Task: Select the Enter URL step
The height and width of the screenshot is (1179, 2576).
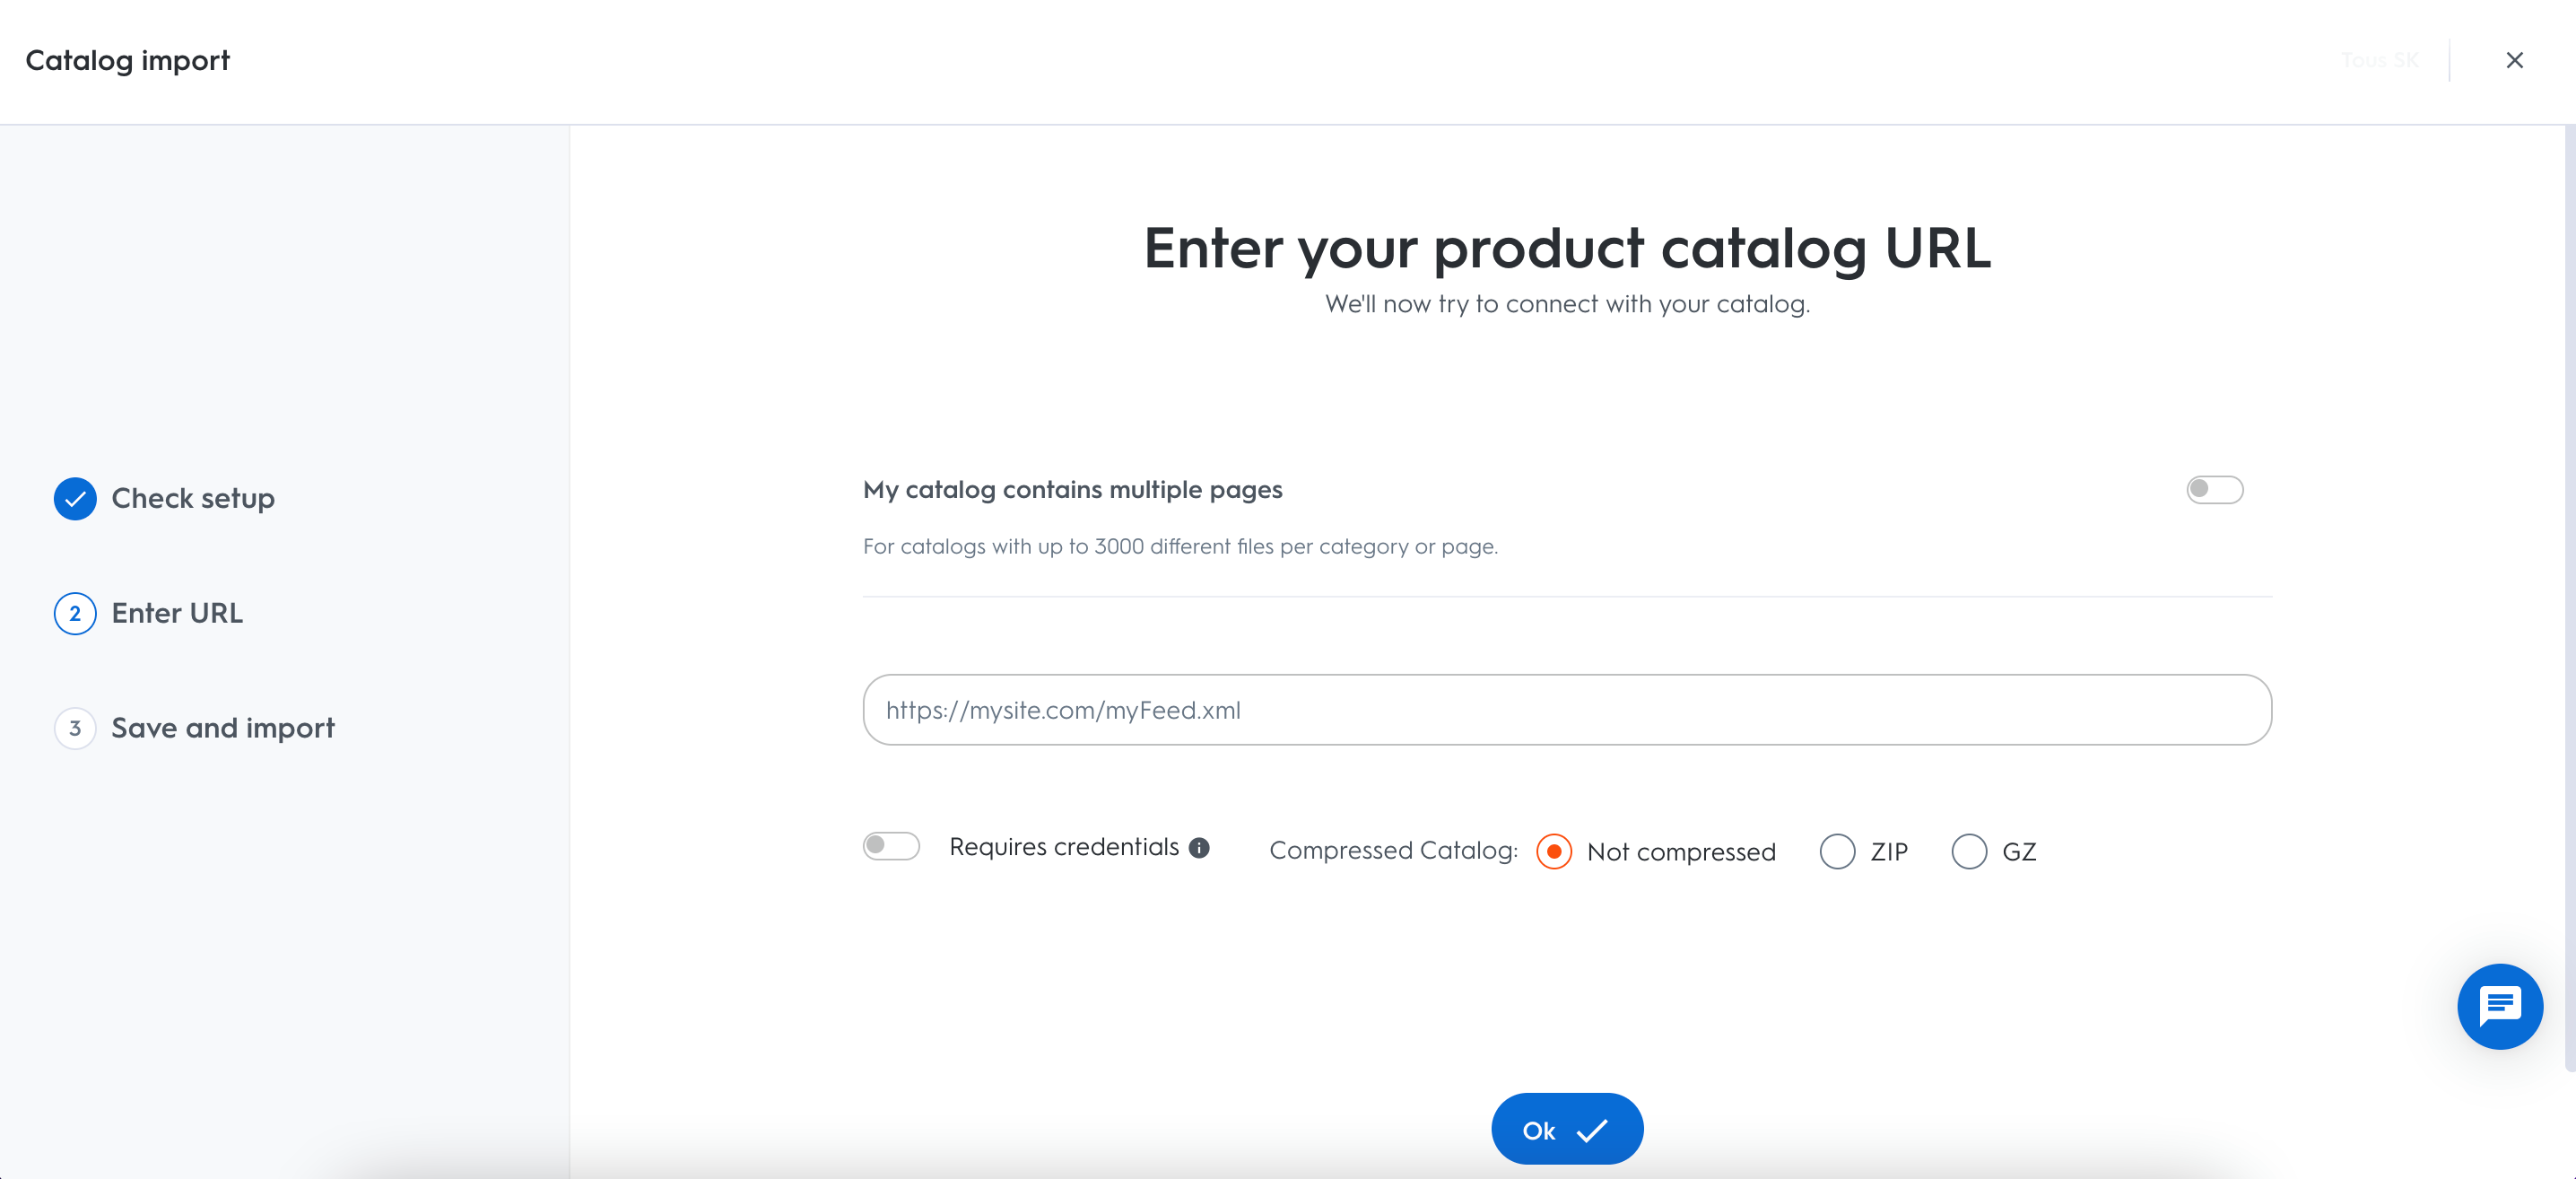Action: point(177,613)
